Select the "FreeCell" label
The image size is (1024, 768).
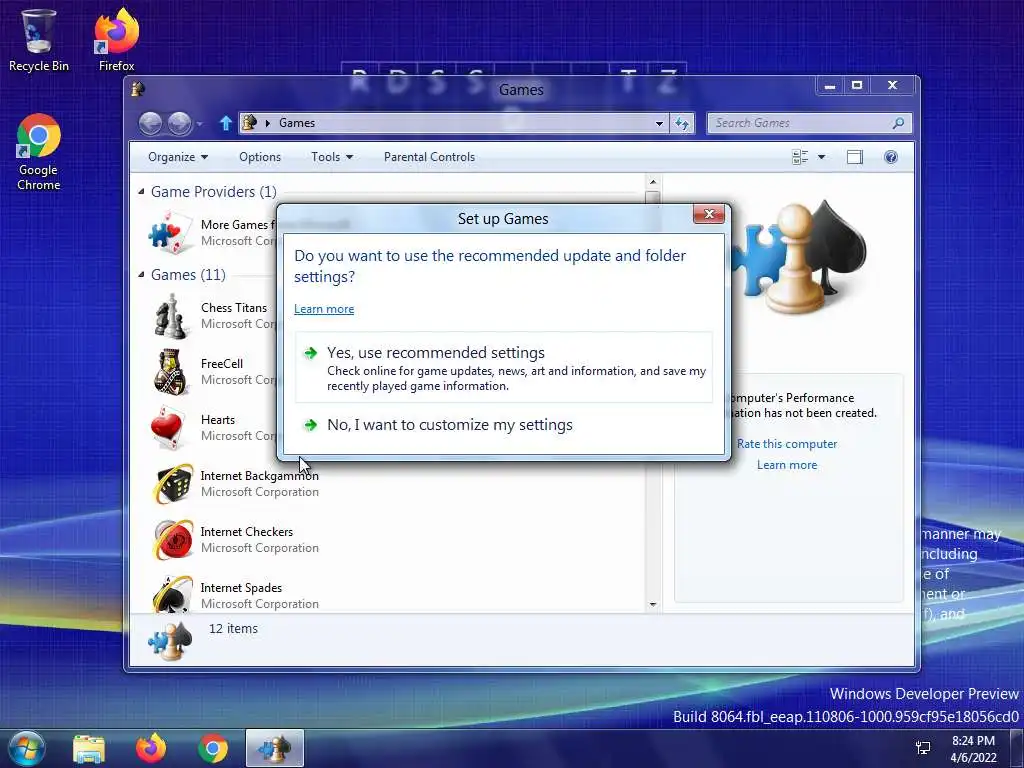click(222, 364)
